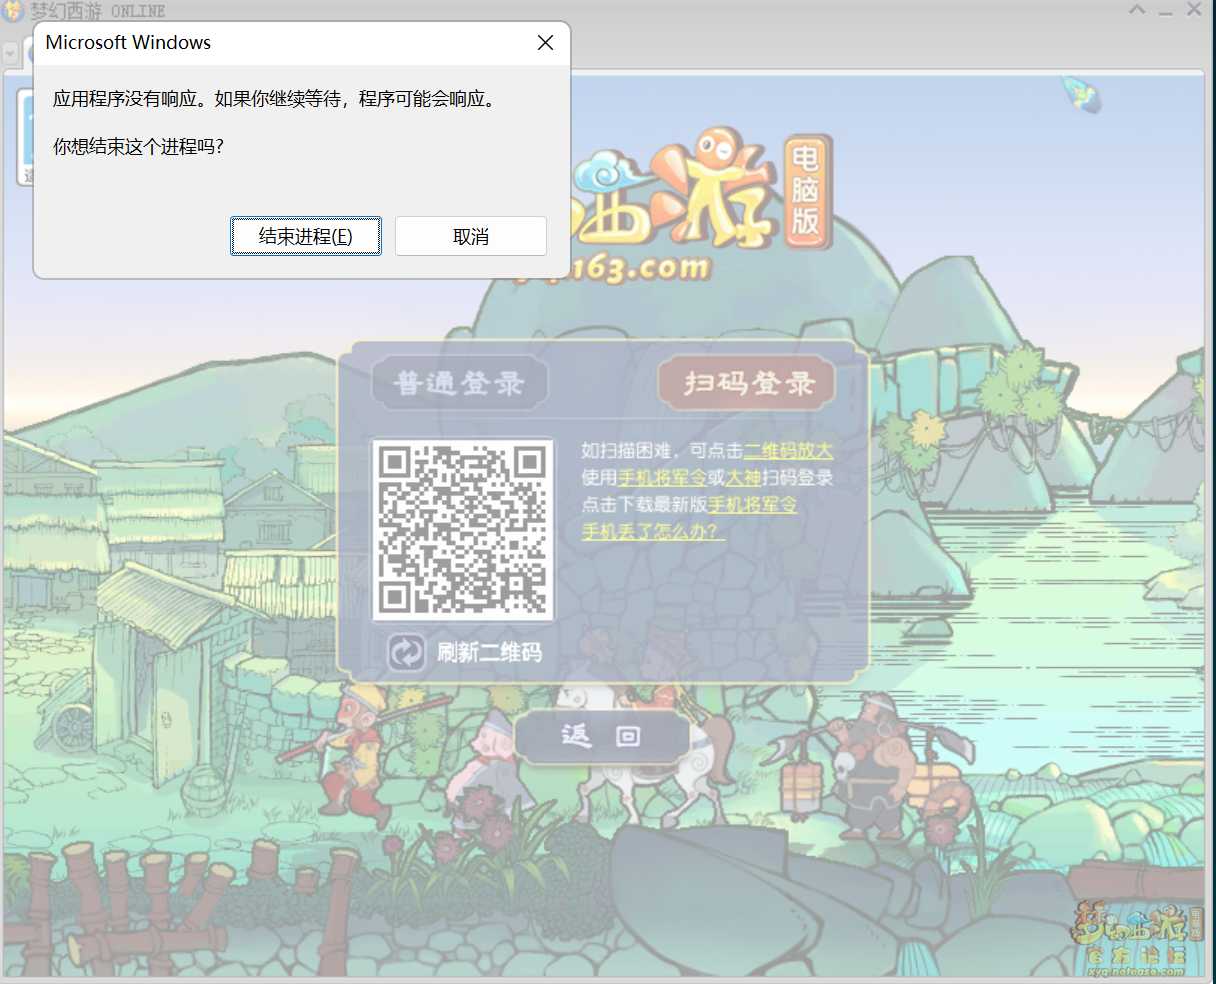The width and height of the screenshot is (1216, 984).
Task: Click the bird mascot icon at top right
Action: pyautogui.click(x=1081, y=94)
